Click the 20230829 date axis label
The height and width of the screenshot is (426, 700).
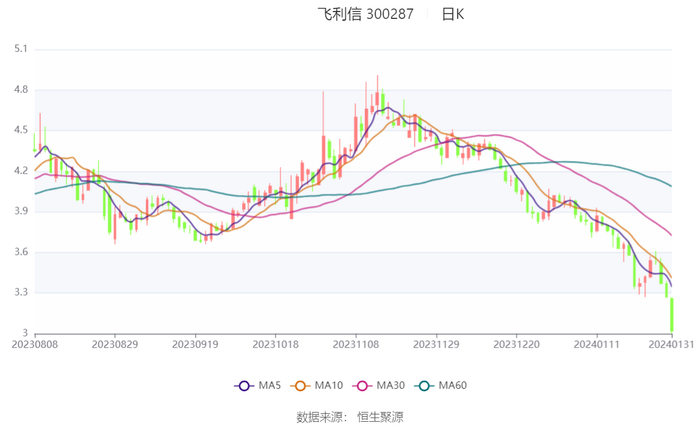tap(115, 344)
